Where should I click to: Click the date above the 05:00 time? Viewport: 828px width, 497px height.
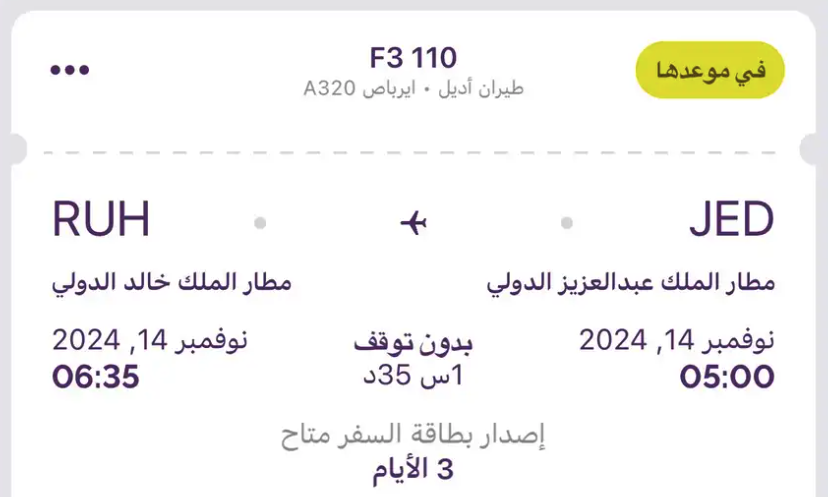(677, 340)
